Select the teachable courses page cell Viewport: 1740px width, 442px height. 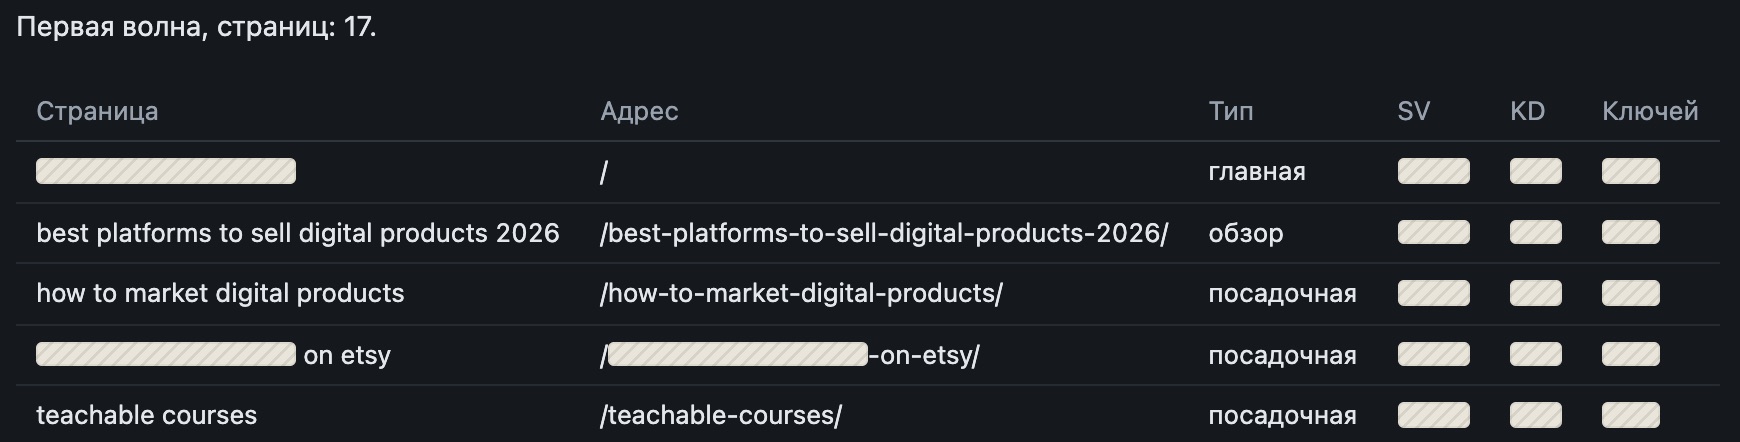point(147,415)
